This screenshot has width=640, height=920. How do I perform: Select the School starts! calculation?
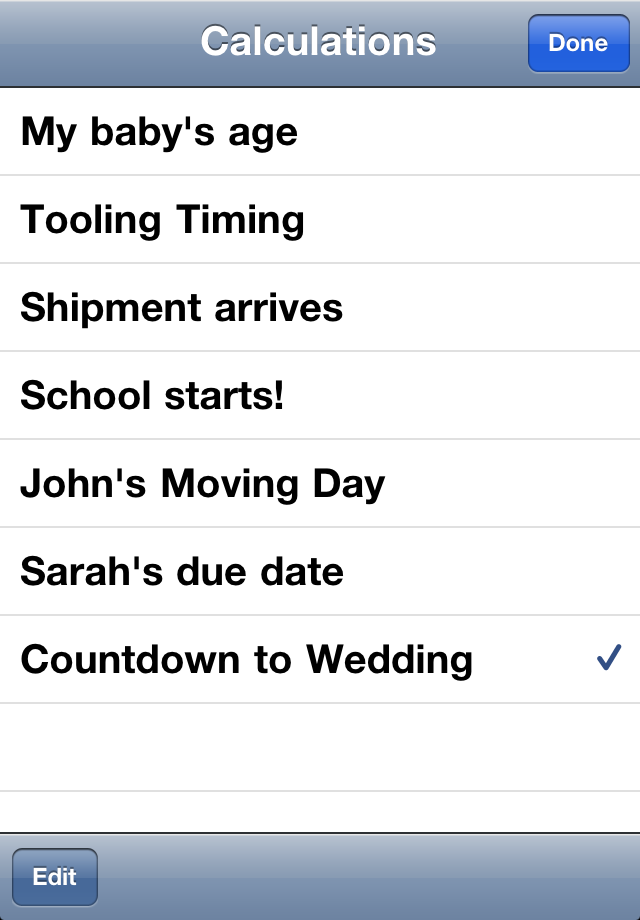(x=153, y=396)
